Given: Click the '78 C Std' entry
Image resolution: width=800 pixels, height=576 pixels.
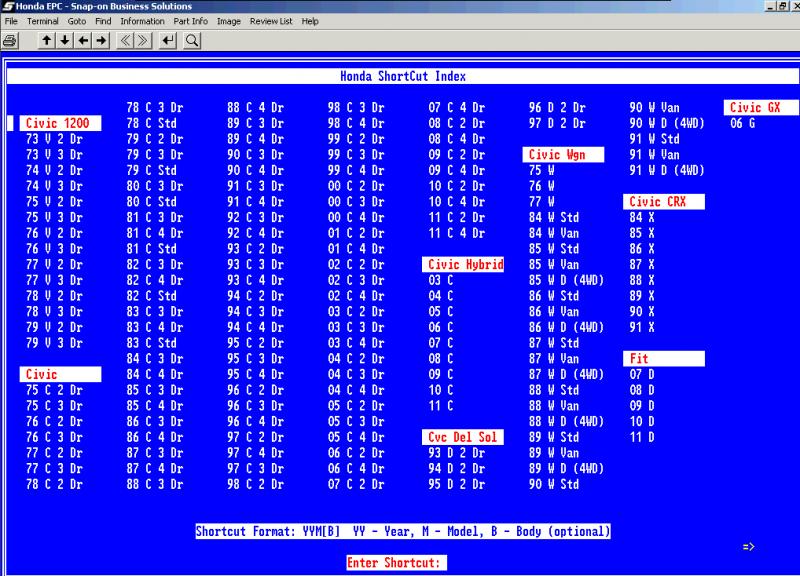Looking at the screenshot, I should pos(152,123).
